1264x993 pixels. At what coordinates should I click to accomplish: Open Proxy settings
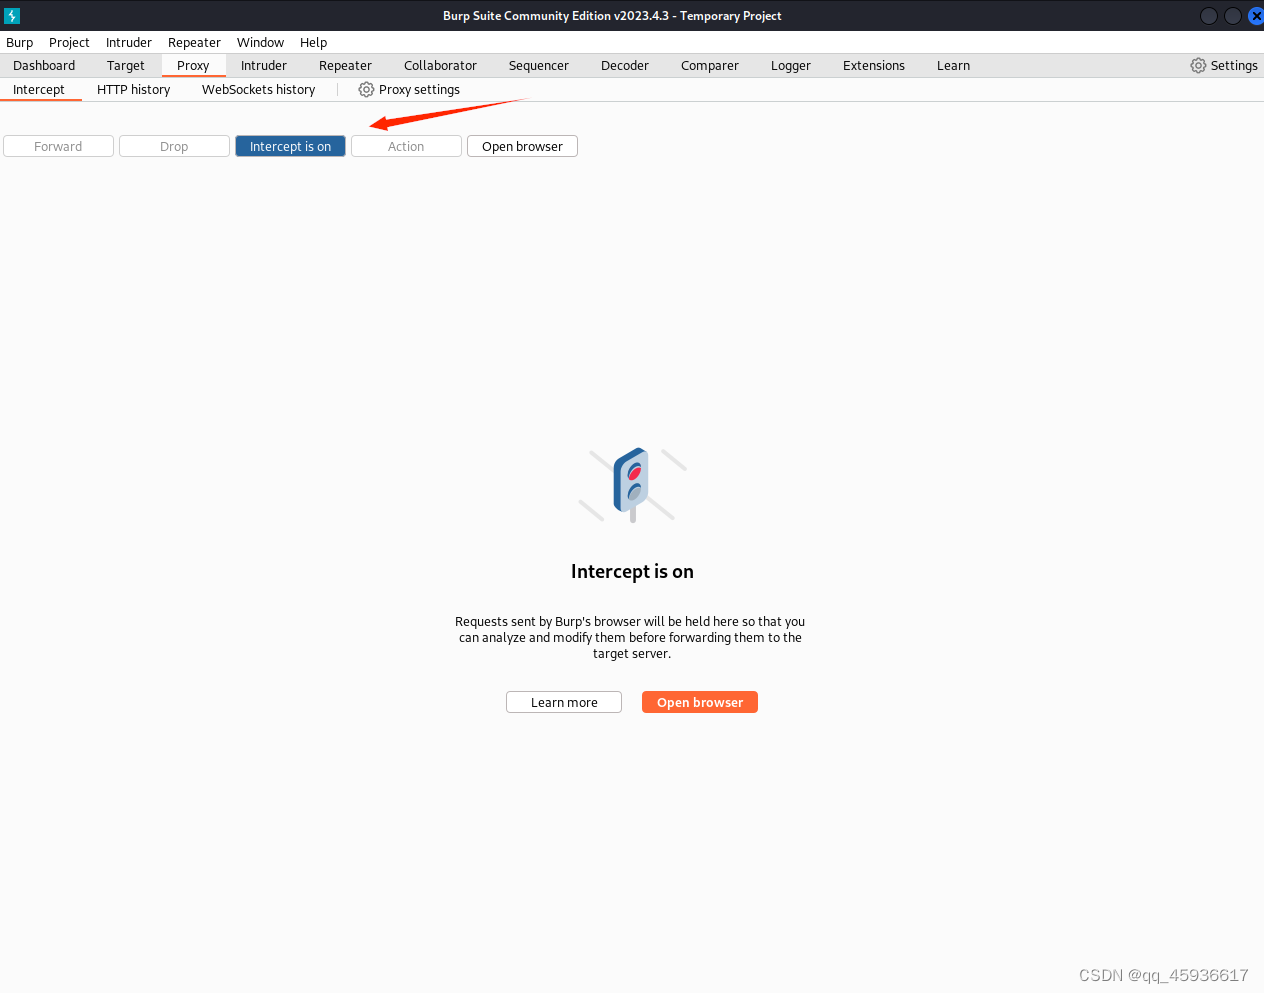(x=409, y=89)
